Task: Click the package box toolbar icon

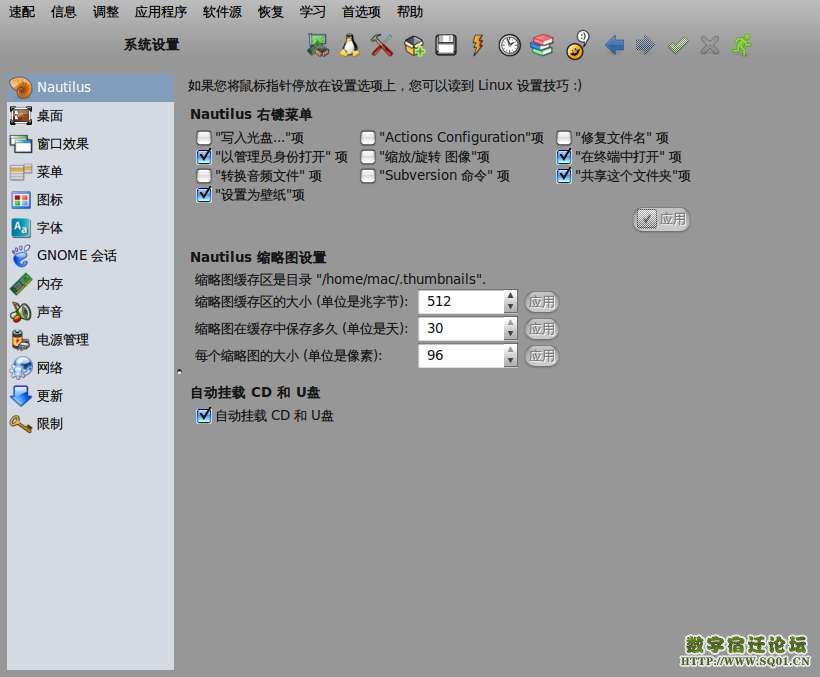Action: click(x=414, y=45)
